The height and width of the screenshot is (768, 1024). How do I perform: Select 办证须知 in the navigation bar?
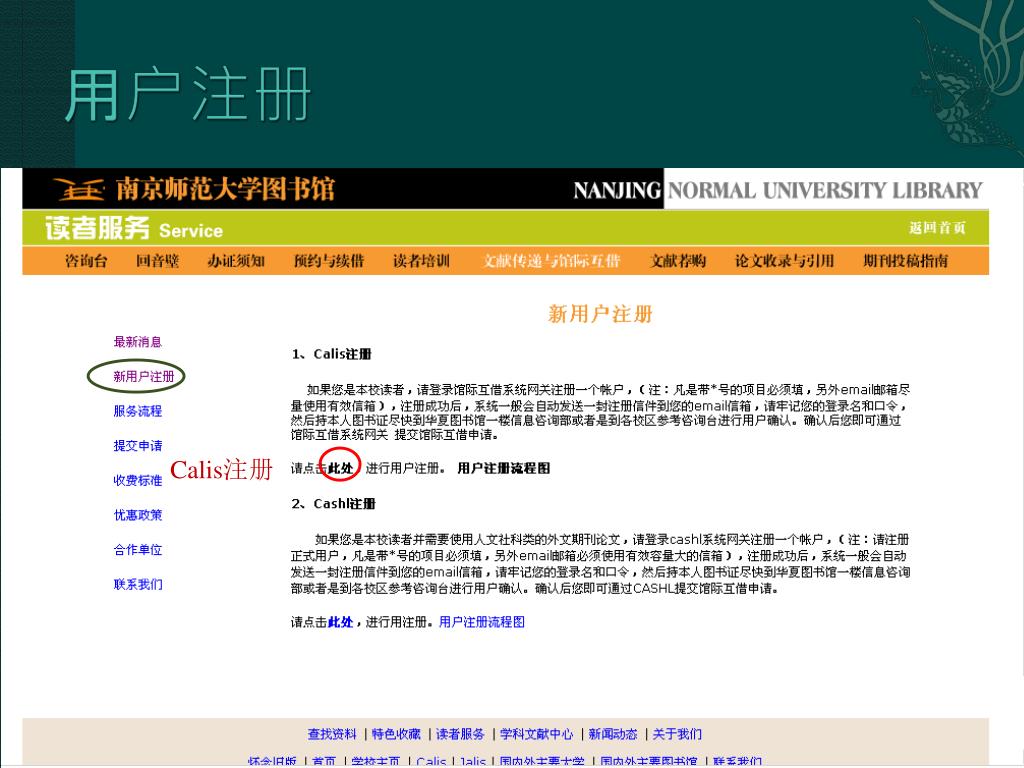(236, 261)
